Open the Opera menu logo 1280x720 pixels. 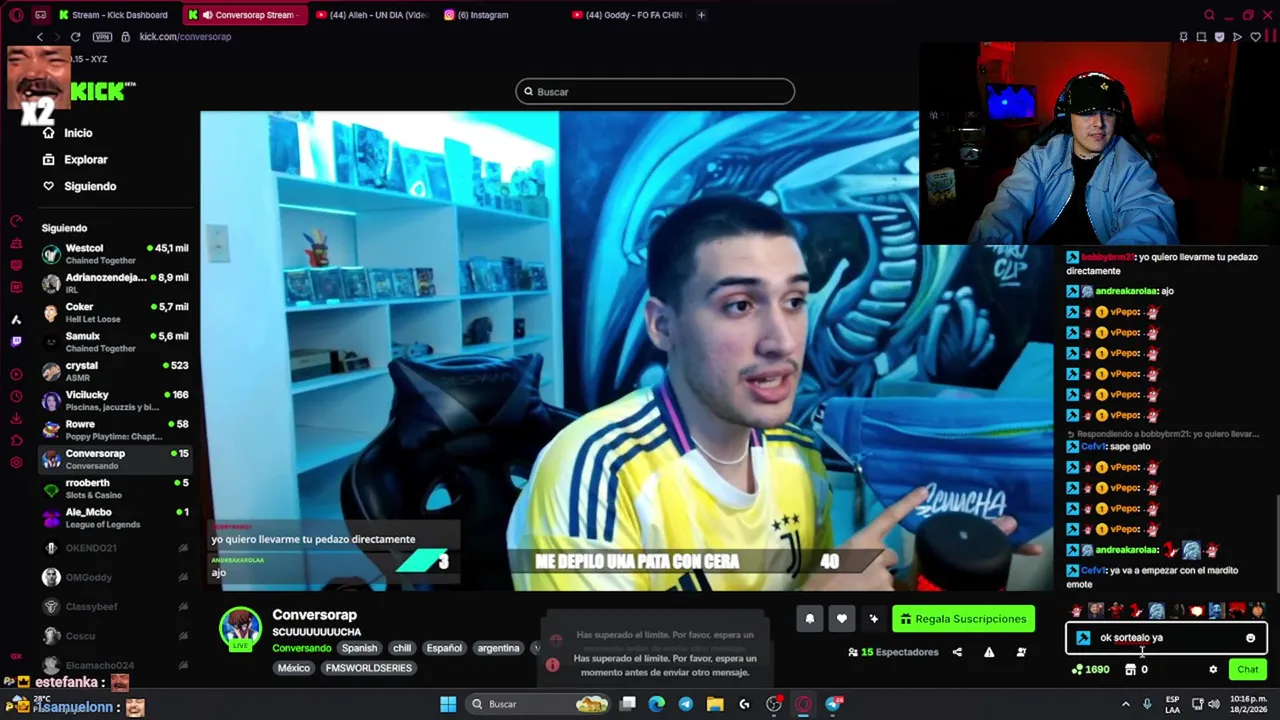pyautogui.click(x=16, y=15)
